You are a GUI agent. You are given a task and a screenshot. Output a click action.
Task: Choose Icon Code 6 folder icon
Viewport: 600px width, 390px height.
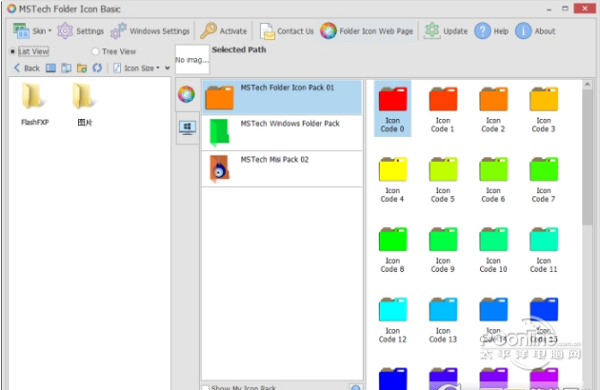coord(493,179)
